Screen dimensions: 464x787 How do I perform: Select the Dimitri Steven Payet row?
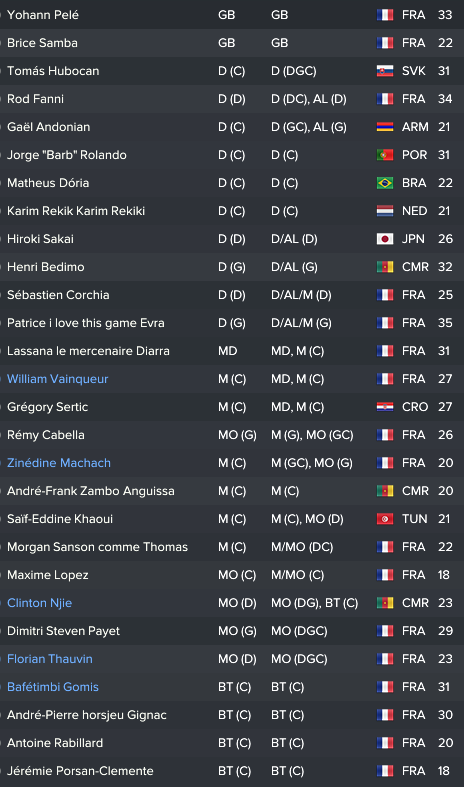[232, 631]
